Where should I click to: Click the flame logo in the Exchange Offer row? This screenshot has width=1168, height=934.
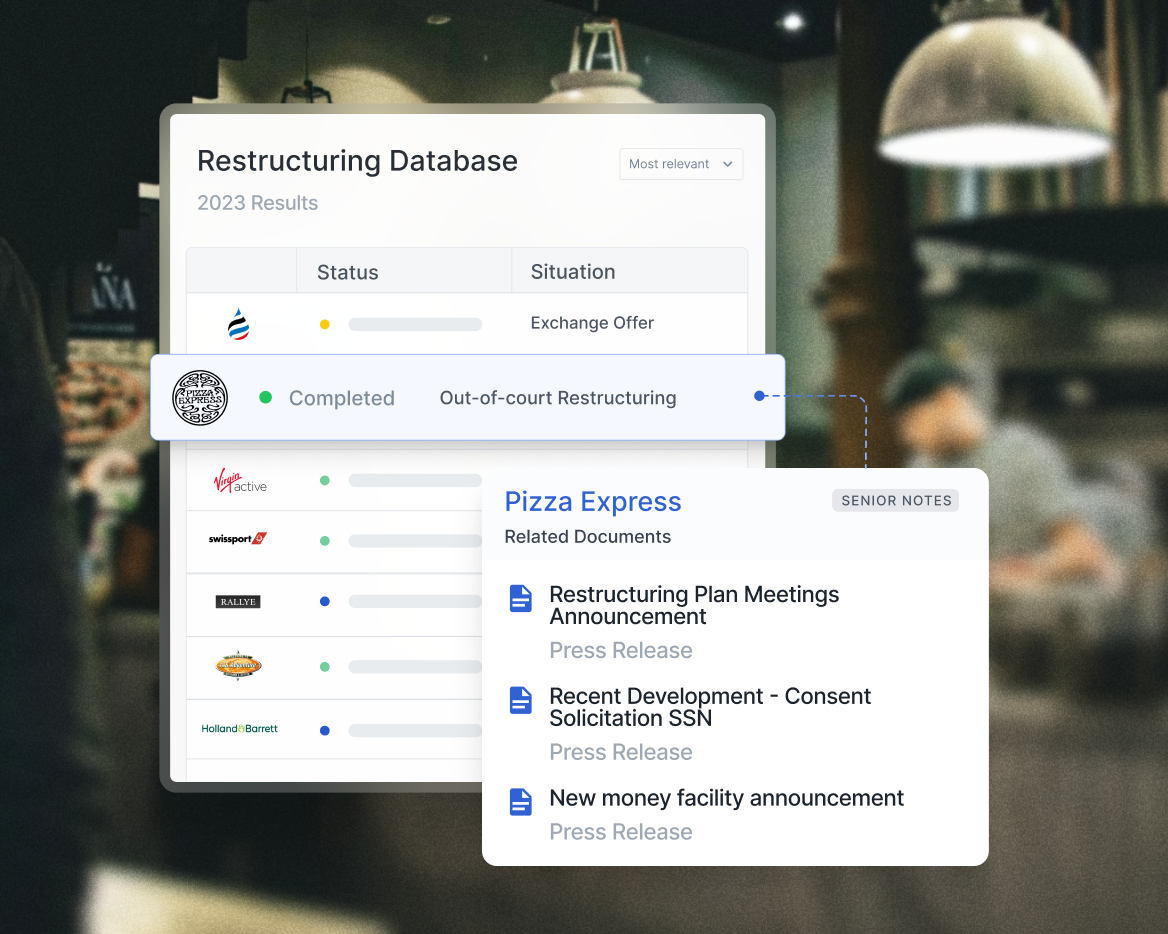[x=238, y=324]
